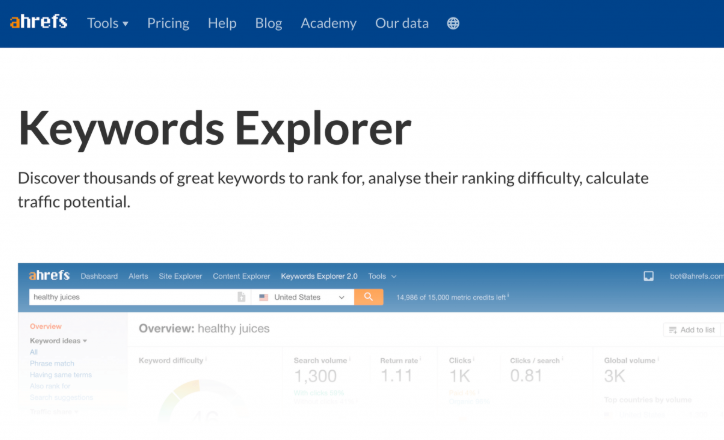
Task: Switch to Dashboard in the preview
Action: click(x=99, y=276)
